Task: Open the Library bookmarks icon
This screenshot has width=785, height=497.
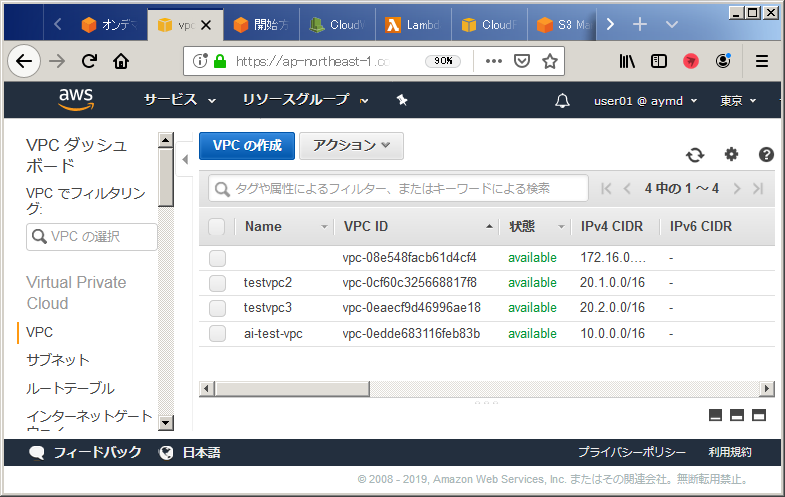Action: [627, 61]
